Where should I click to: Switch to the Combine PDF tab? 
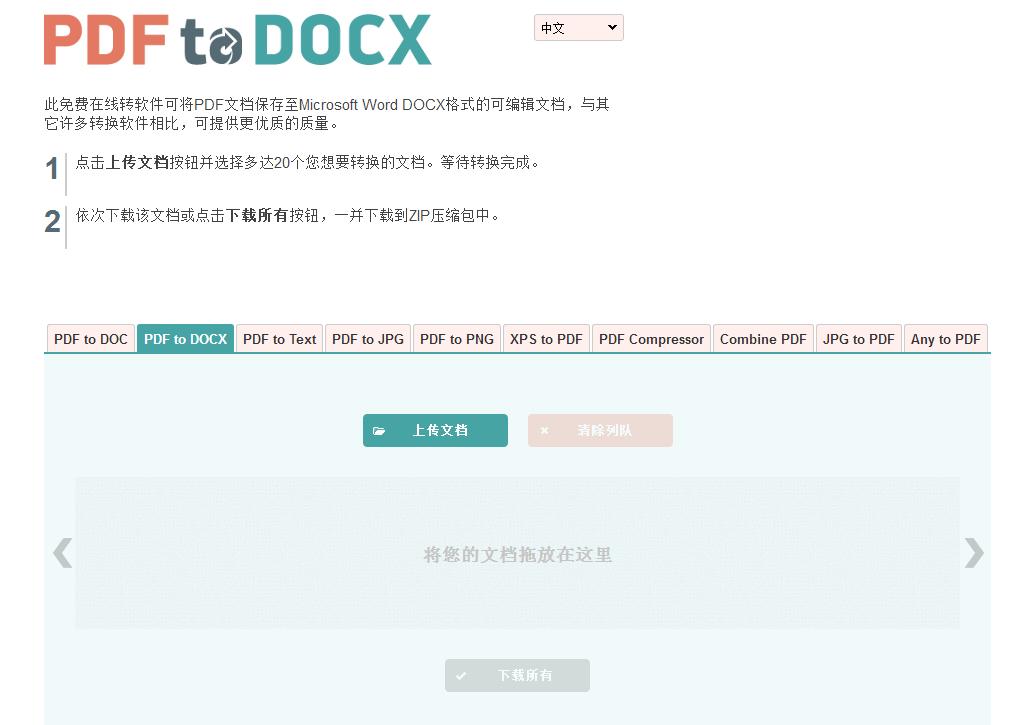click(x=762, y=339)
